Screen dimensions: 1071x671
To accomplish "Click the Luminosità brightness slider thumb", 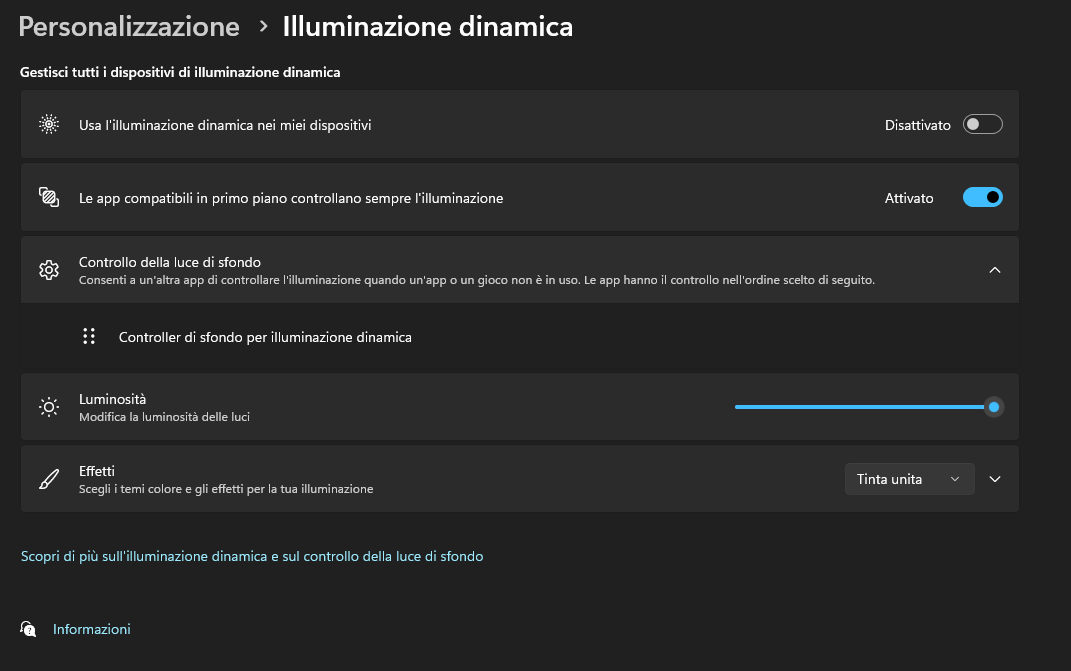I will pyautogui.click(x=993, y=407).
